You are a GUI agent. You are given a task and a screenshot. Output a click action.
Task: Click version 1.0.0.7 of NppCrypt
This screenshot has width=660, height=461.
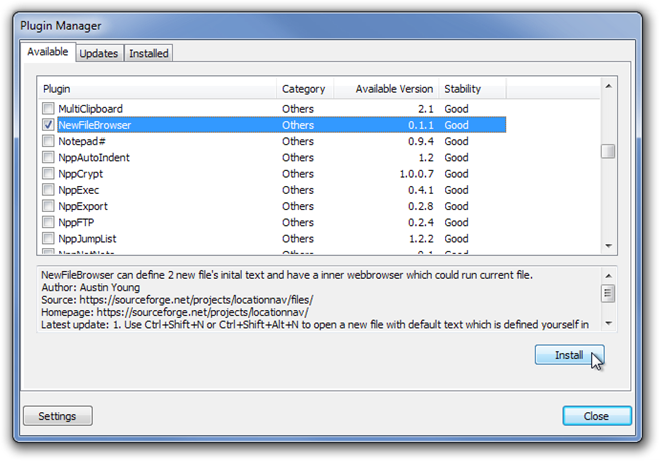point(417,174)
